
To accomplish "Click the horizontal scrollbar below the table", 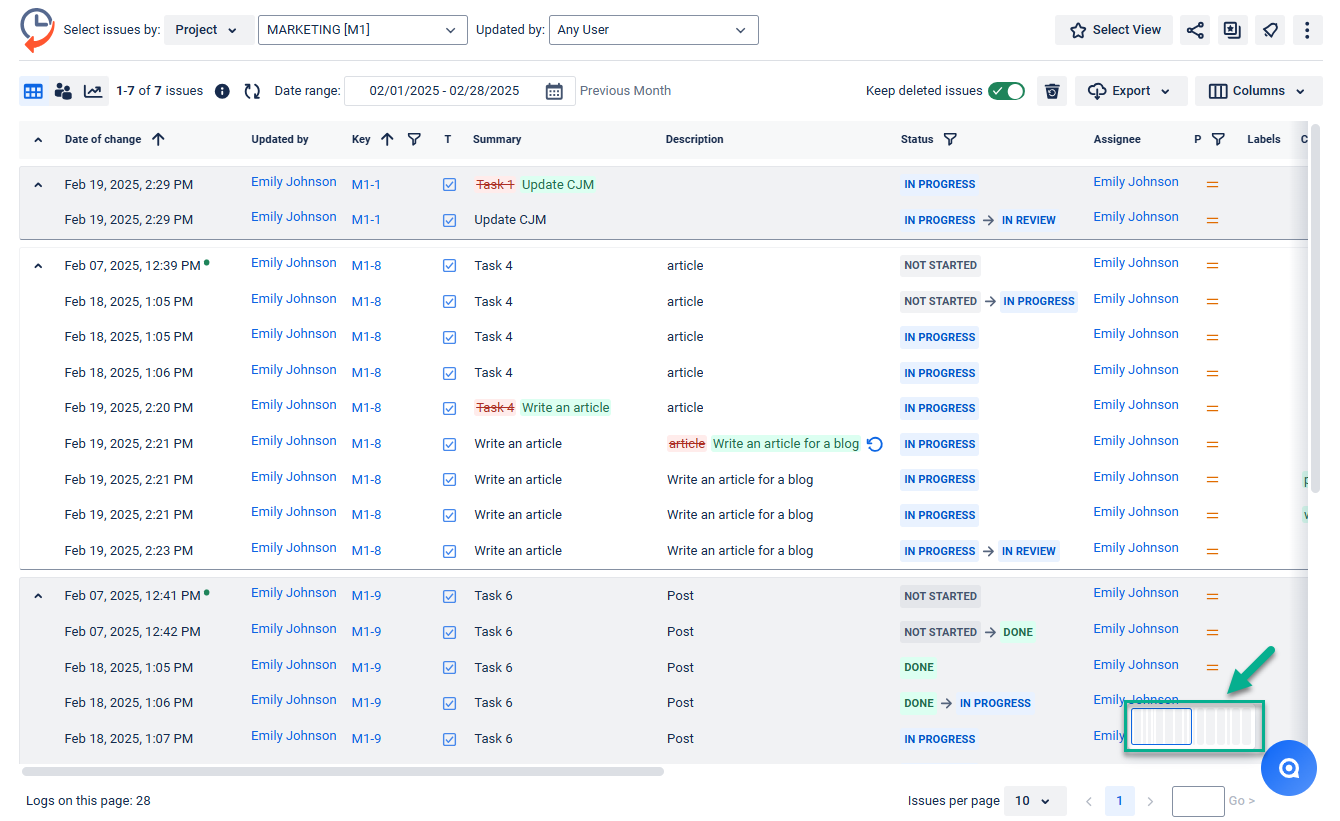I will (x=342, y=772).
